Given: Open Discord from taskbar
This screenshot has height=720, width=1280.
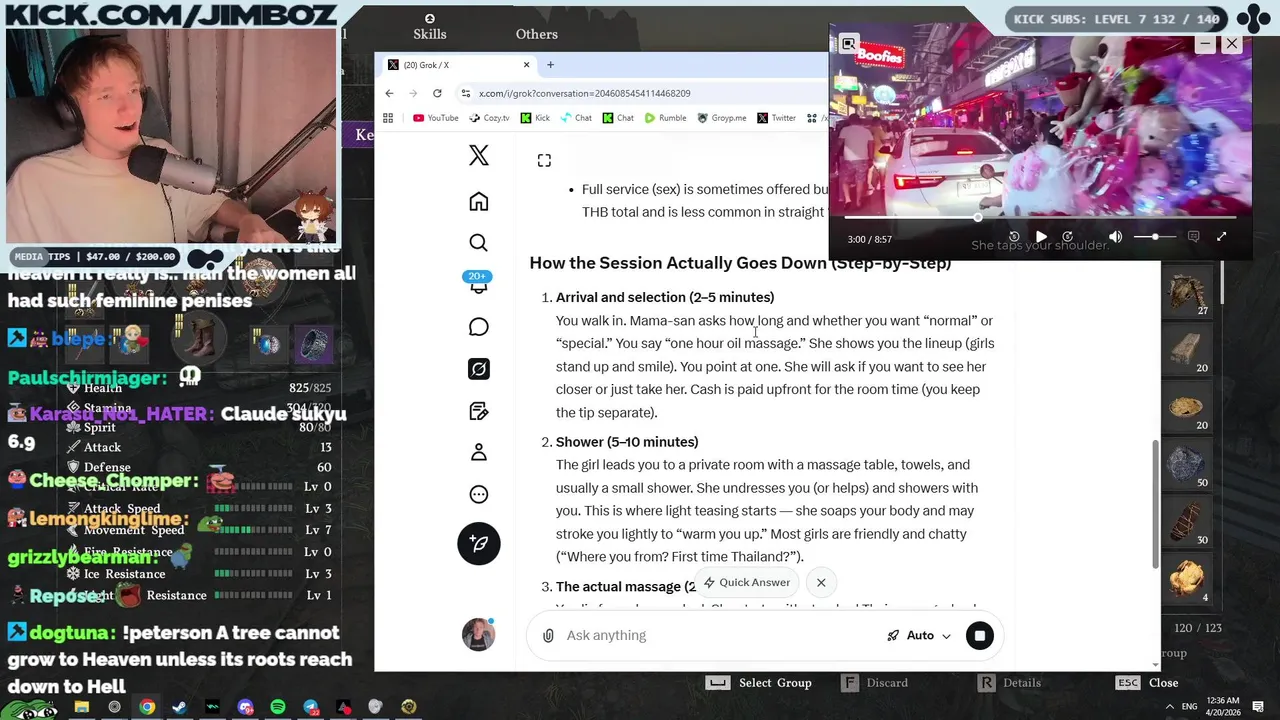Looking at the screenshot, I should coord(245,707).
